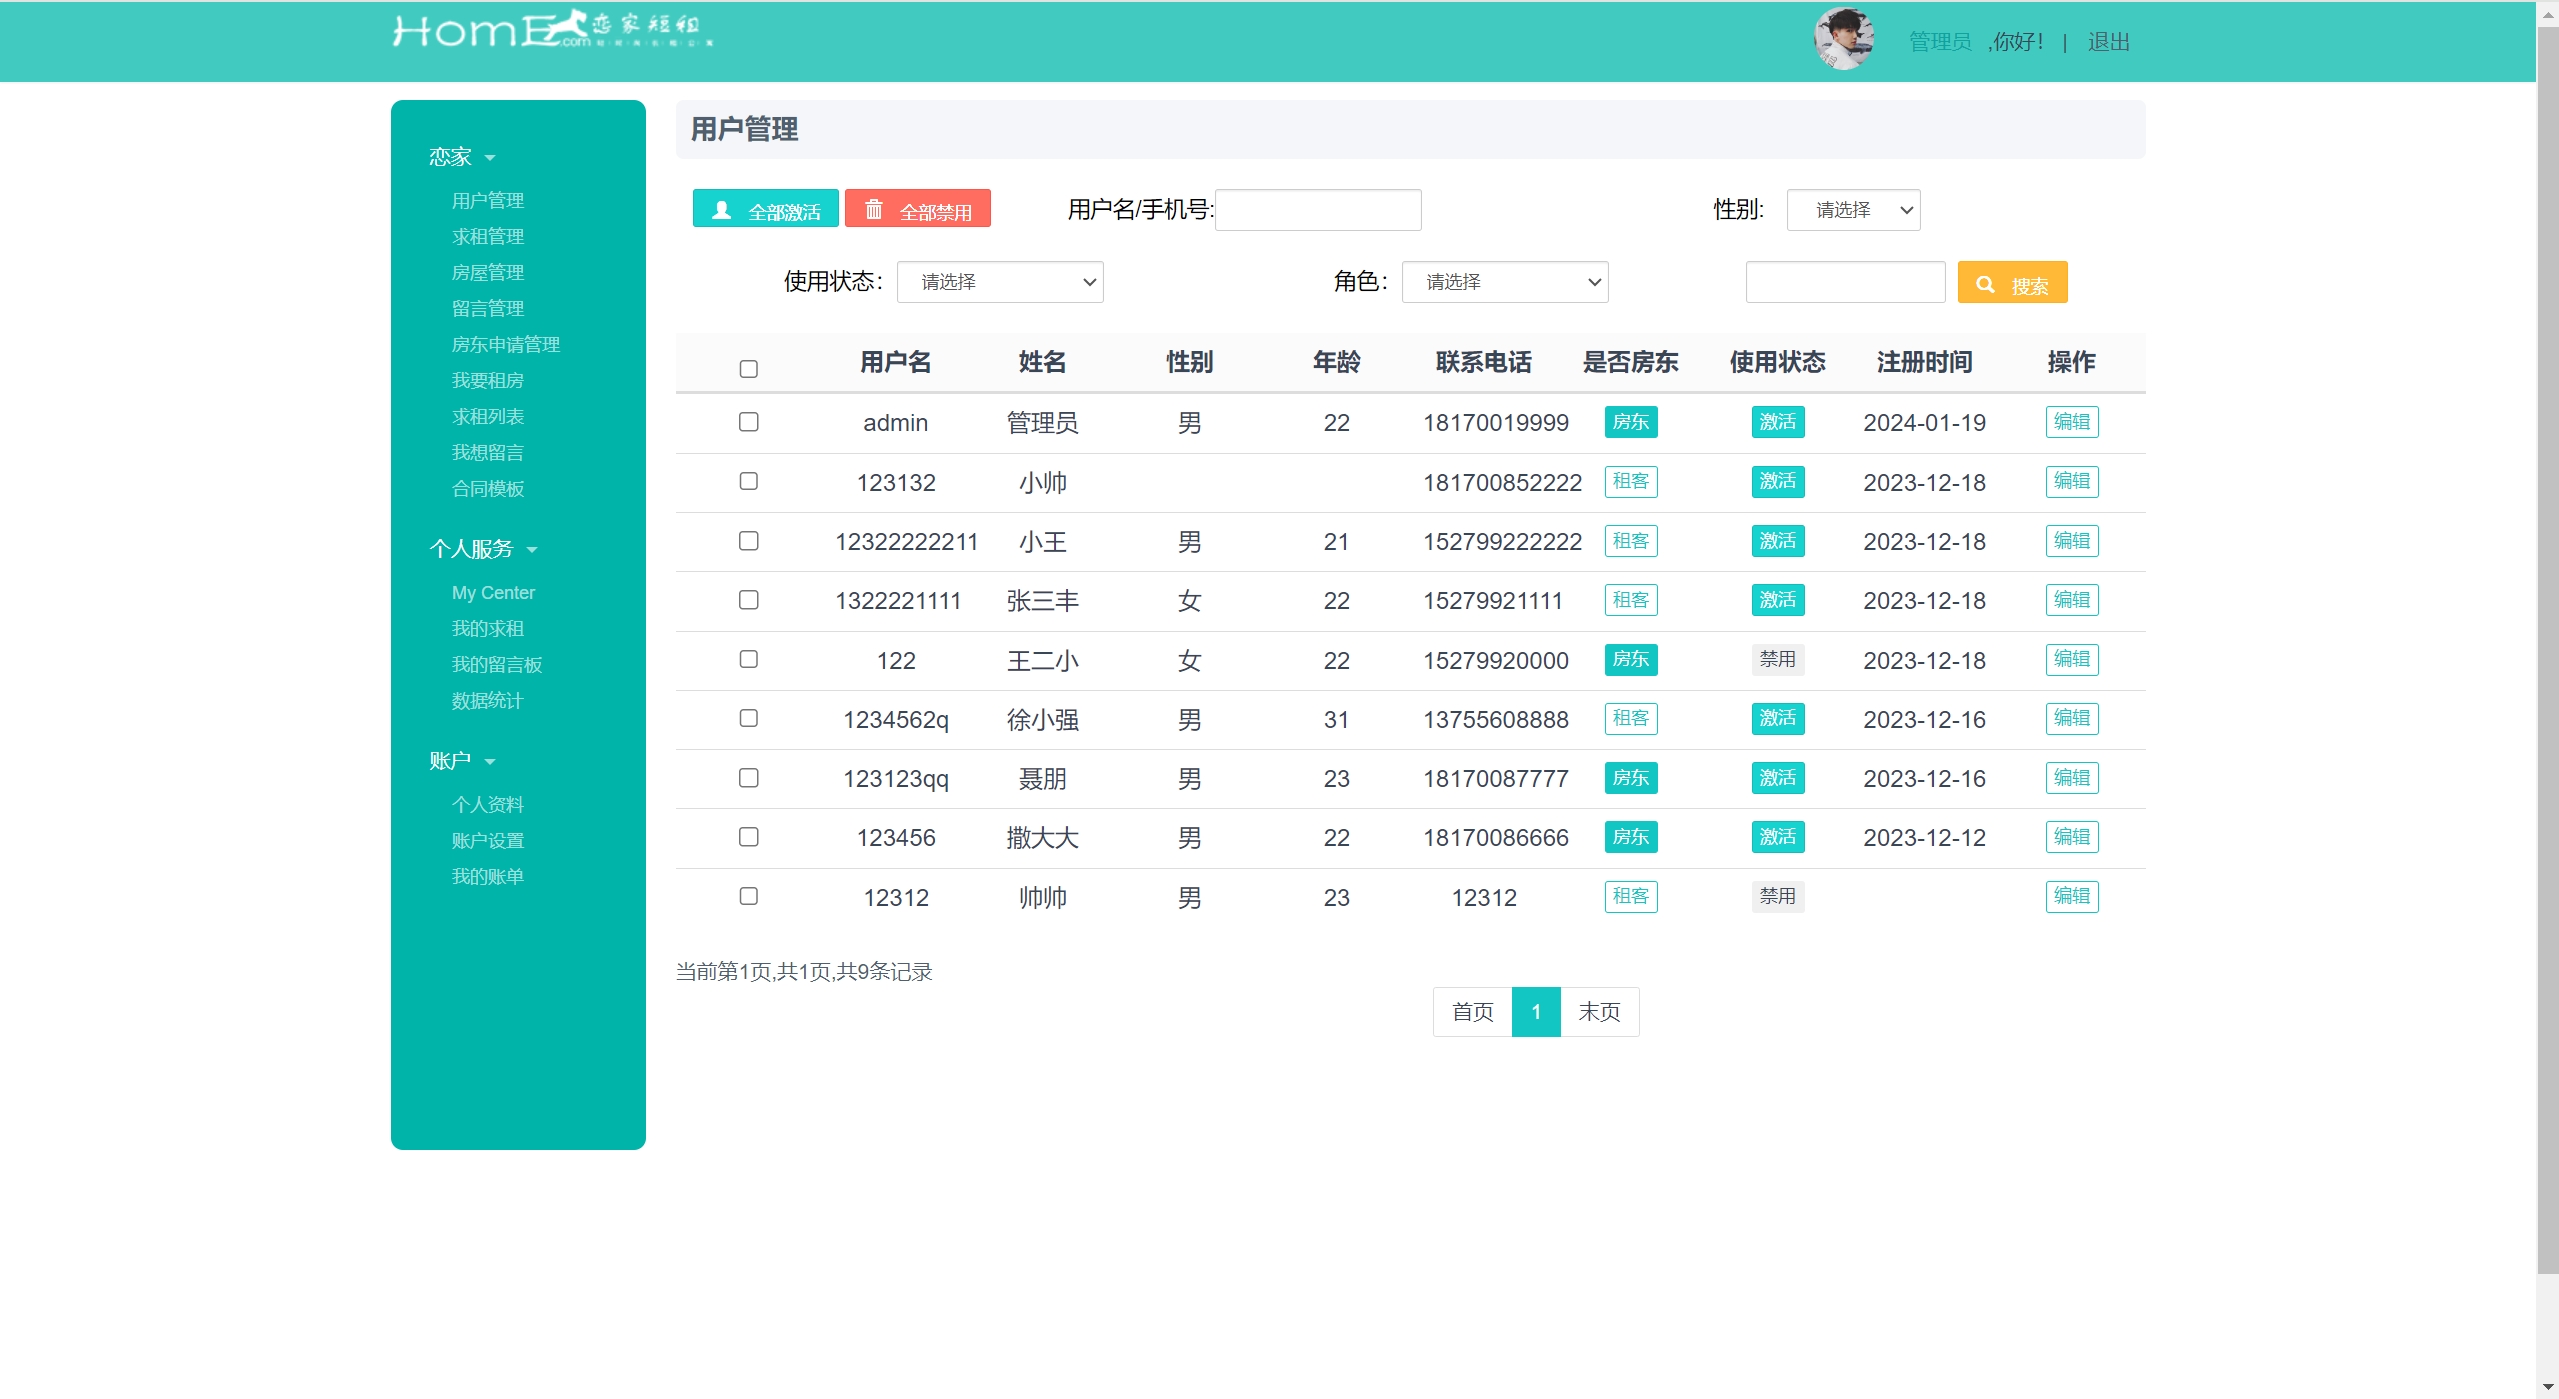Click 编辑 for user 徐小强
The width and height of the screenshot is (2559, 1399).
point(2071,719)
